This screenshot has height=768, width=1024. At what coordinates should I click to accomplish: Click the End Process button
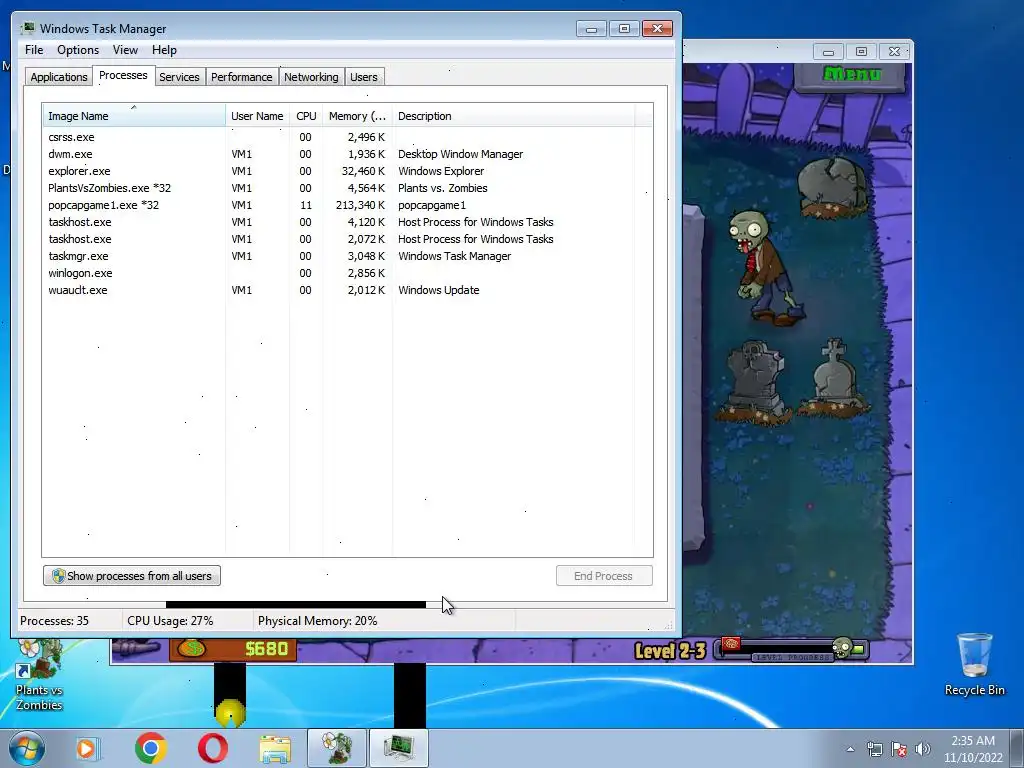603,576
